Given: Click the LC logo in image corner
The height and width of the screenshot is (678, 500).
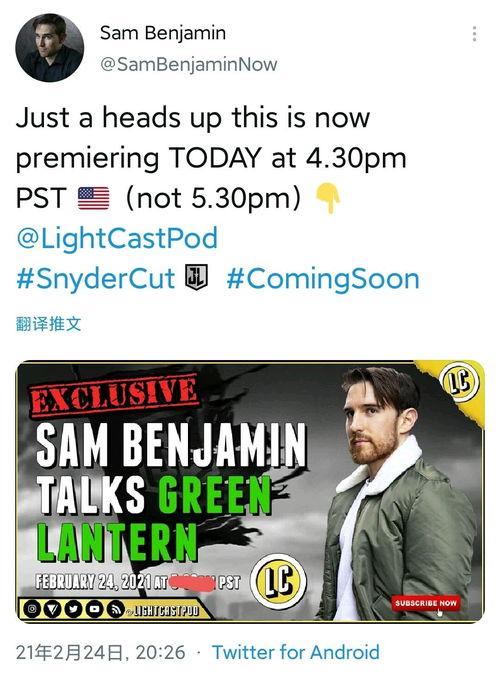Looking at the screenshot, I should [x=460, y=381].
